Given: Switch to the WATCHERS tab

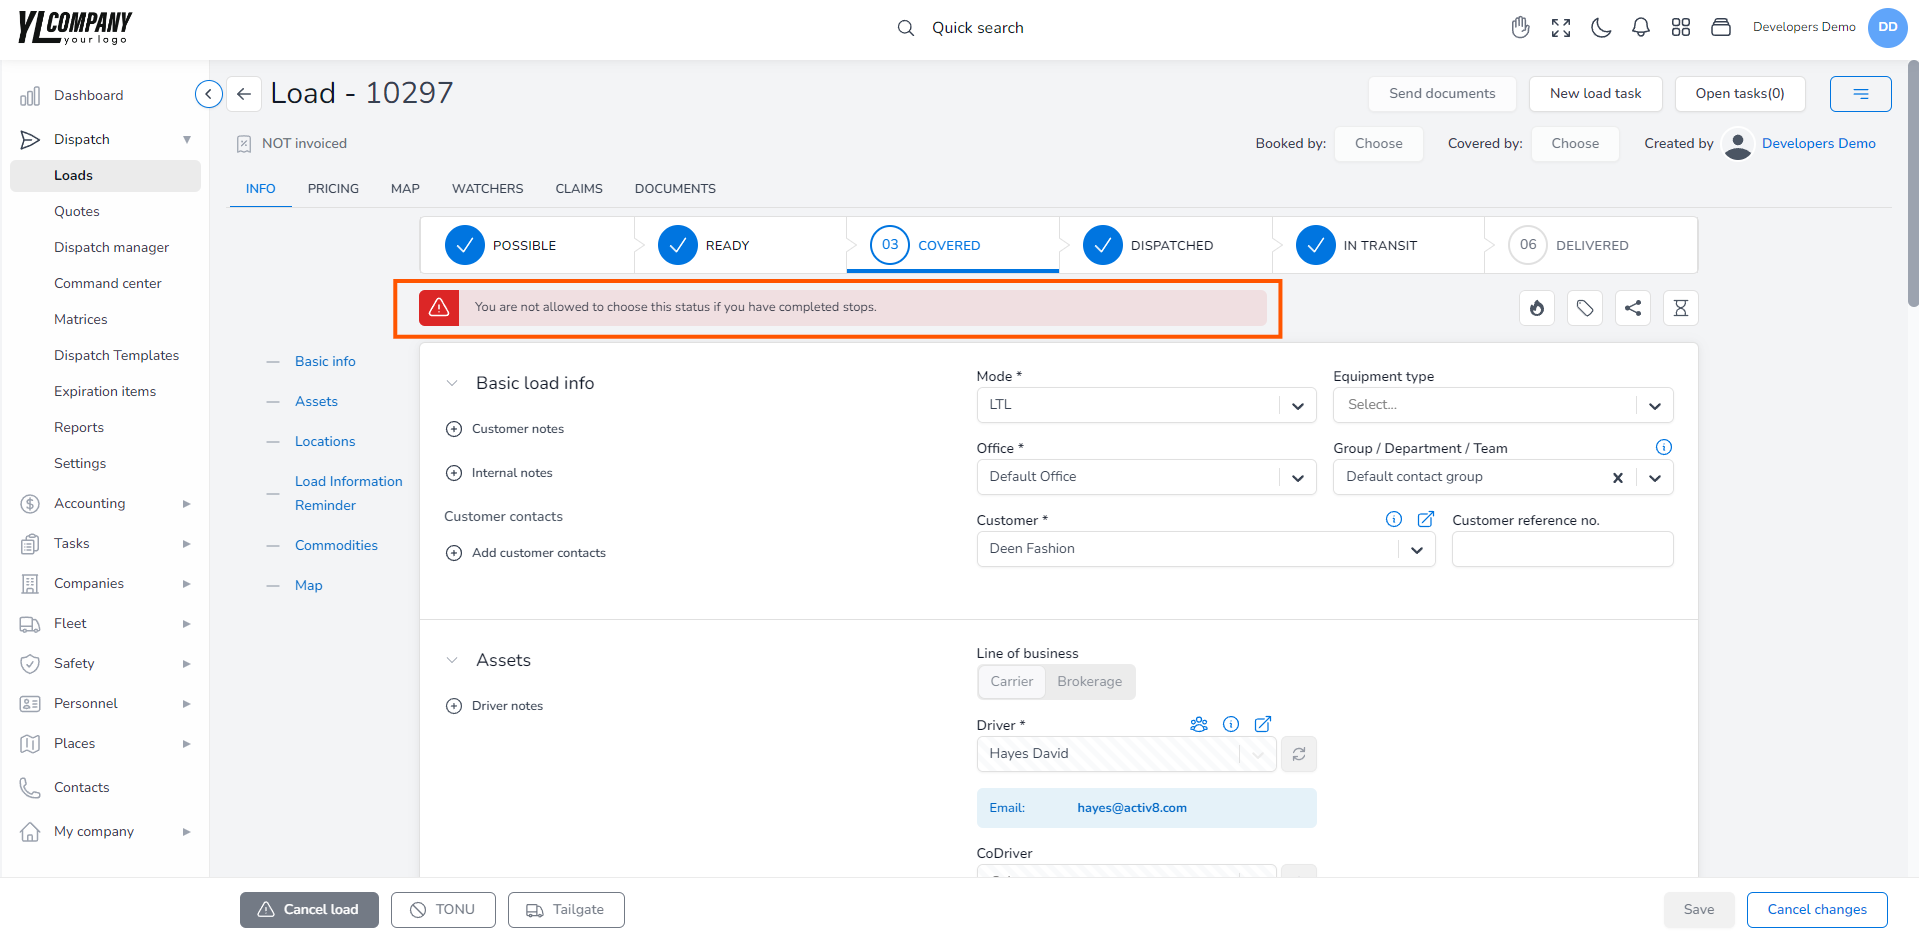Looking at the screenshot, I should (x=487, y=189).
